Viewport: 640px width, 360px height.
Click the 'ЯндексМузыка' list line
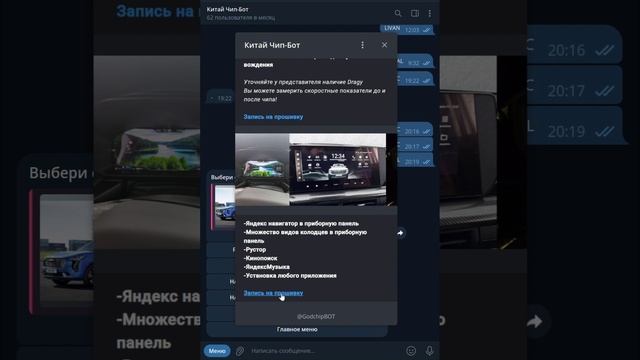coord(267,267)
